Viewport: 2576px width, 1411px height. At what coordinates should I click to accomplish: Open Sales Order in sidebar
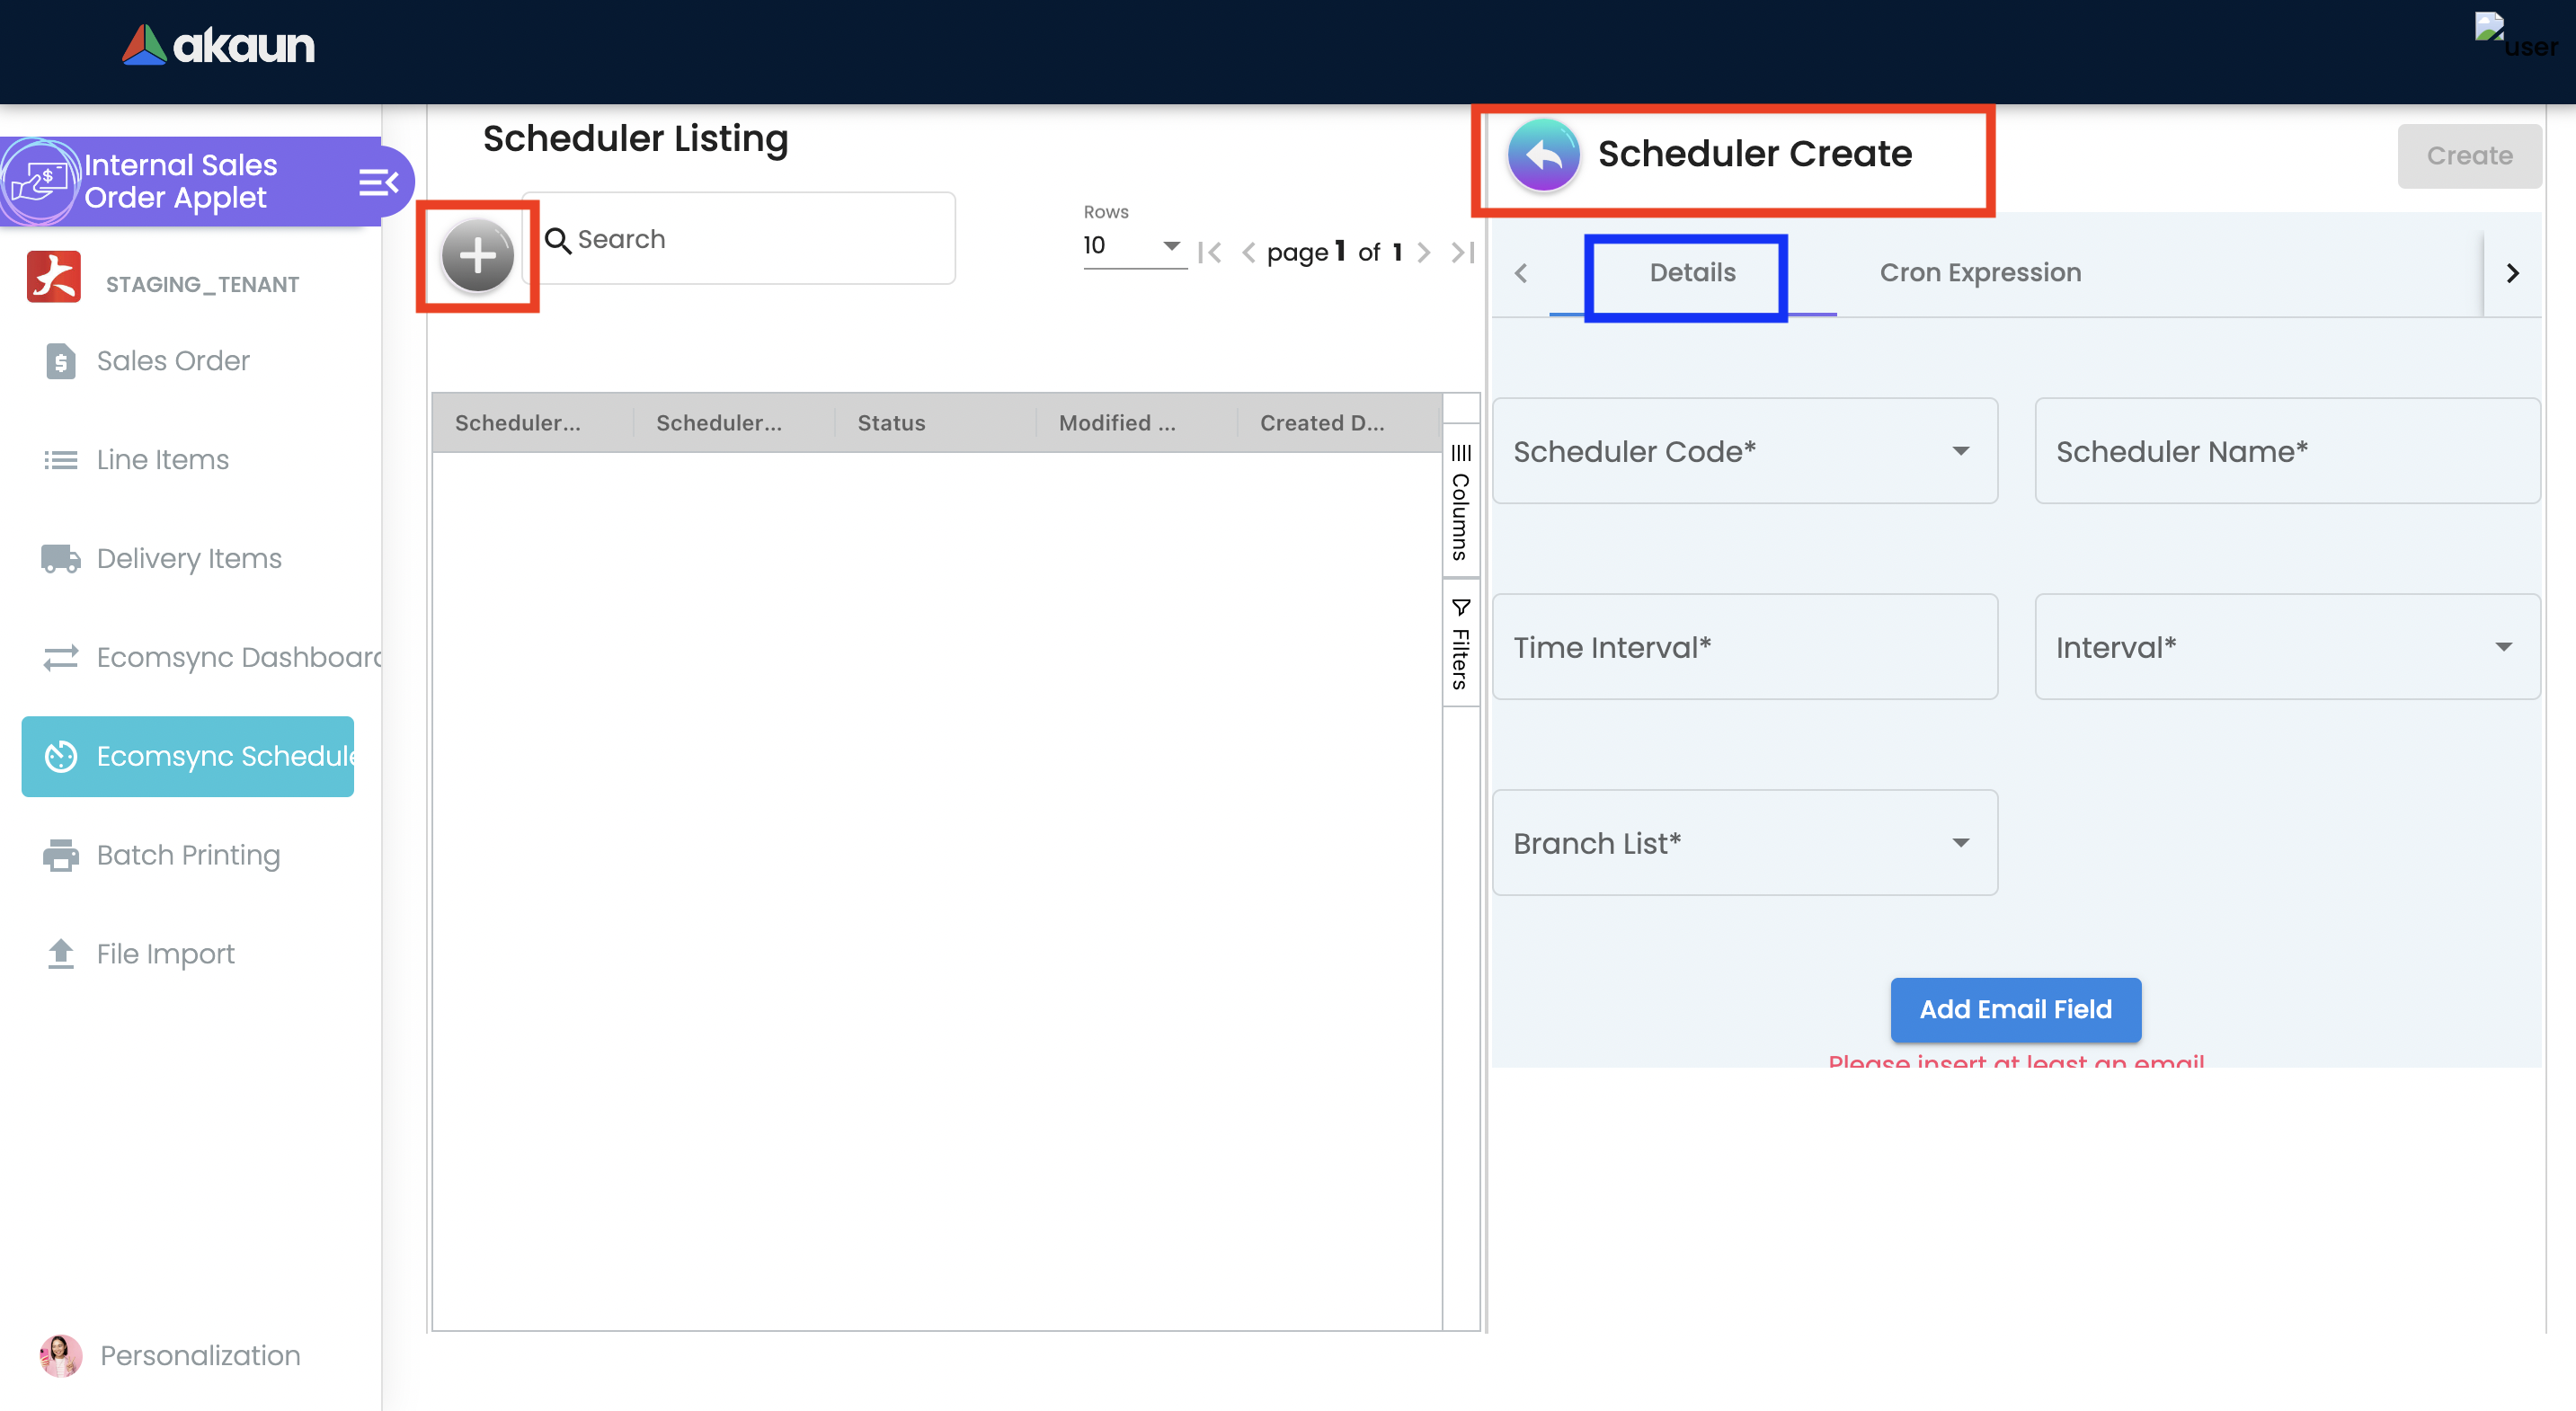[172, 360]
